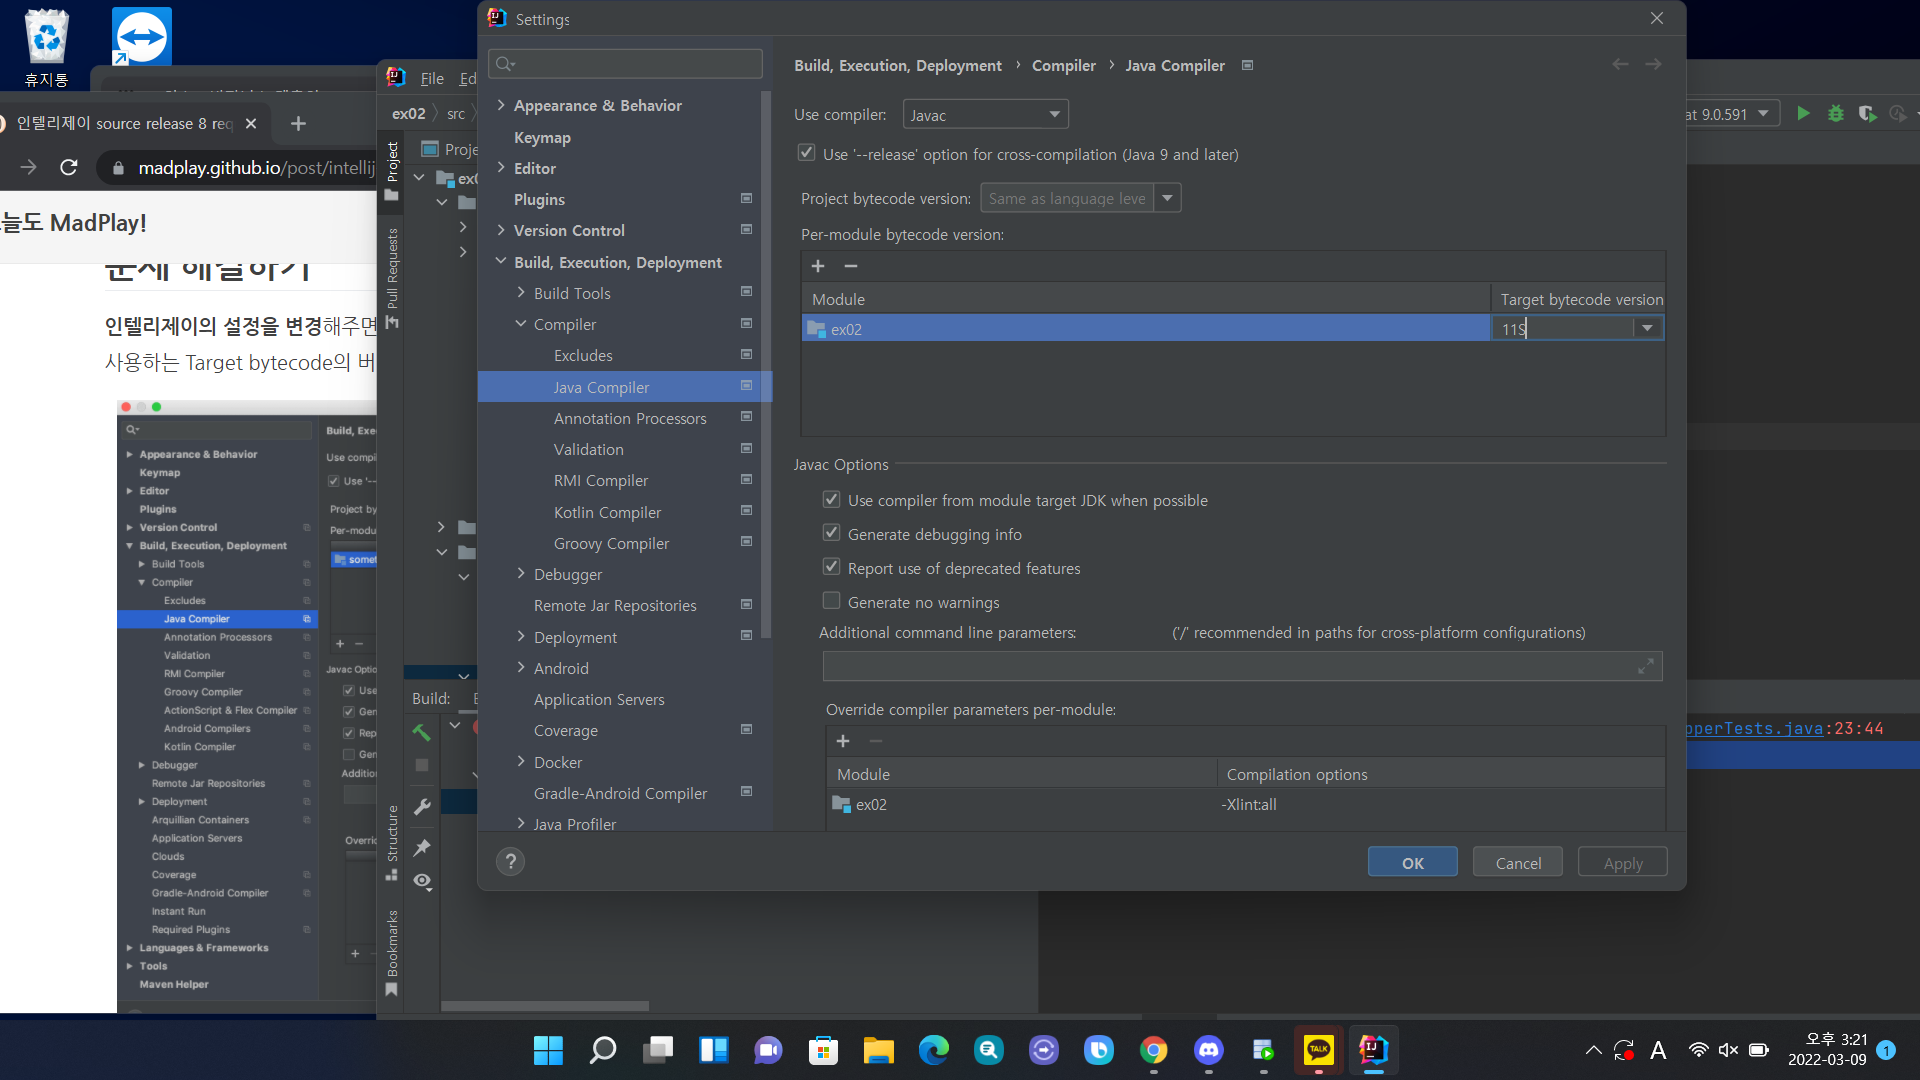Click the green Debug bug icon
This screenshot has height=1080, width=1920.
click(x=1835, y=114)
